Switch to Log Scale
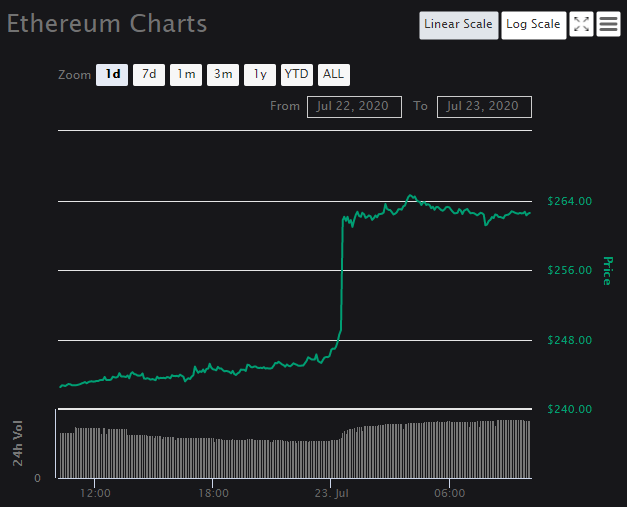 [533, 25]
